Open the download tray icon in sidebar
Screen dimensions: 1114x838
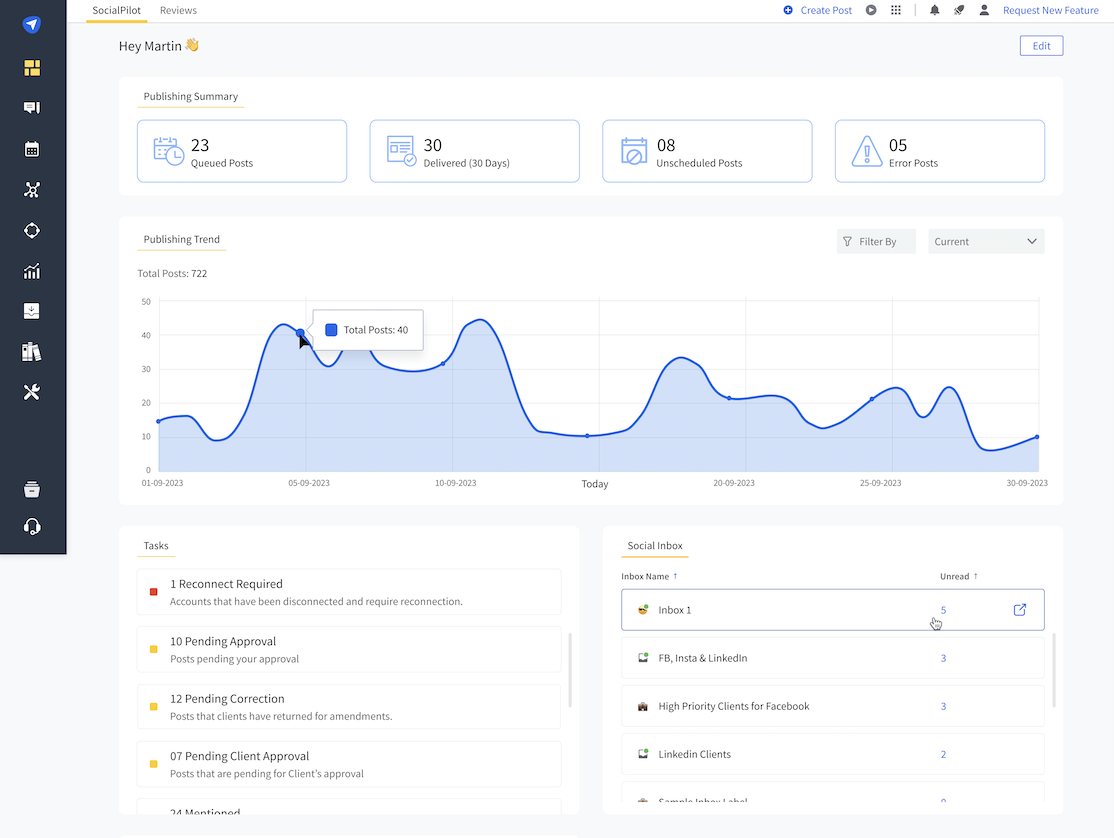[32, 311]
